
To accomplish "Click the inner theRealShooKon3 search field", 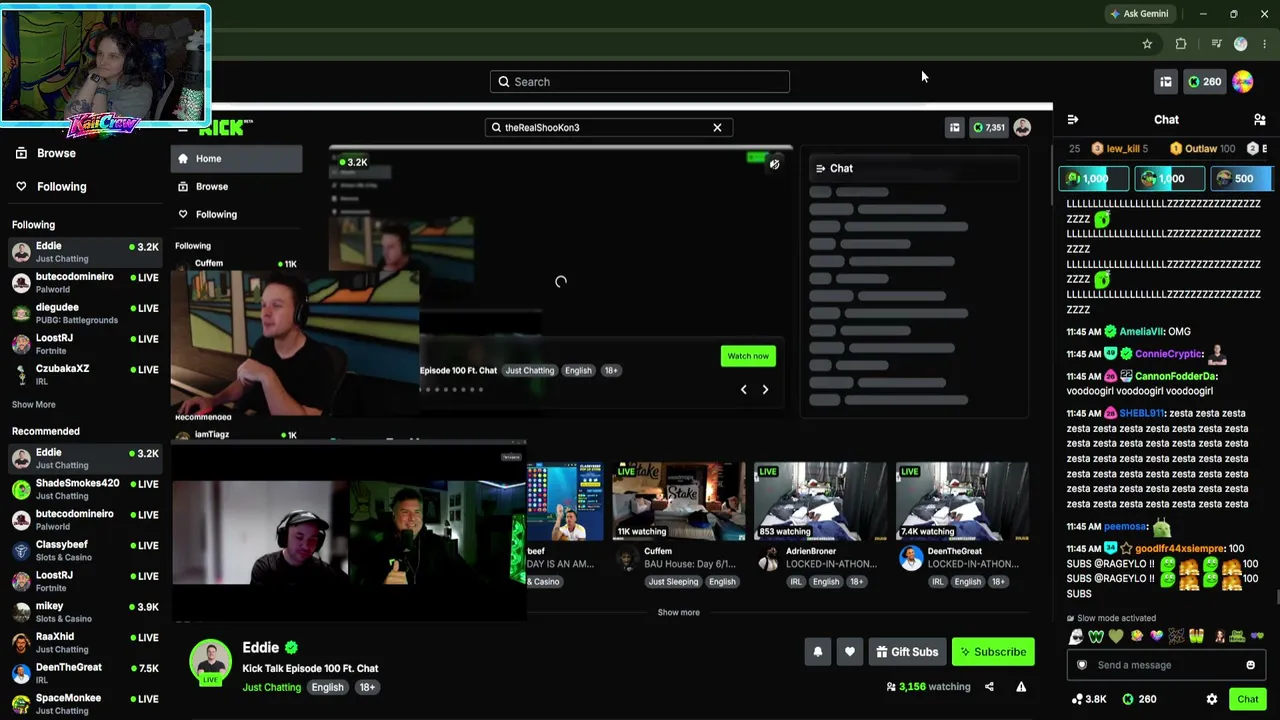I will tap(609, 127).
